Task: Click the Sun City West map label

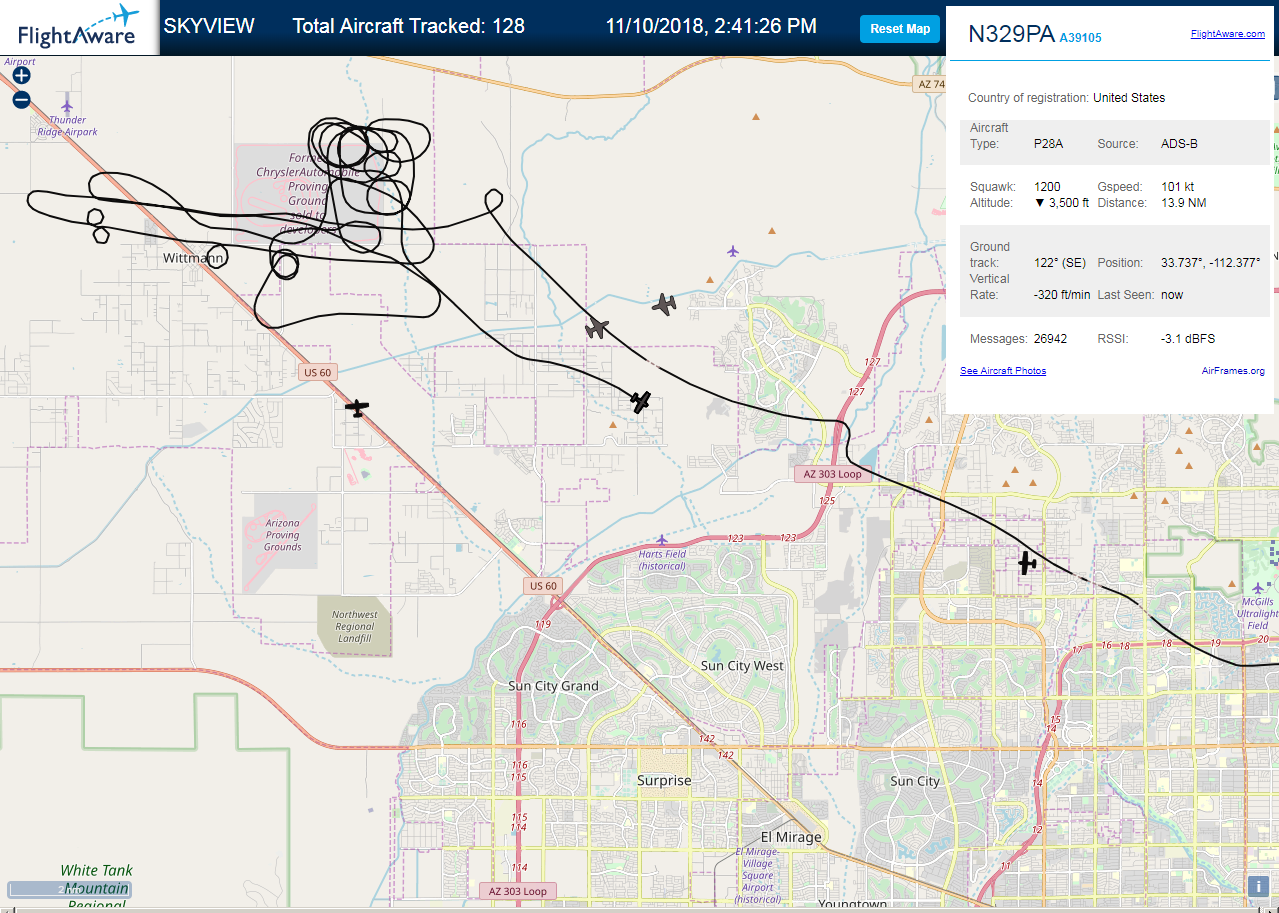Action: tap(742, 666)
